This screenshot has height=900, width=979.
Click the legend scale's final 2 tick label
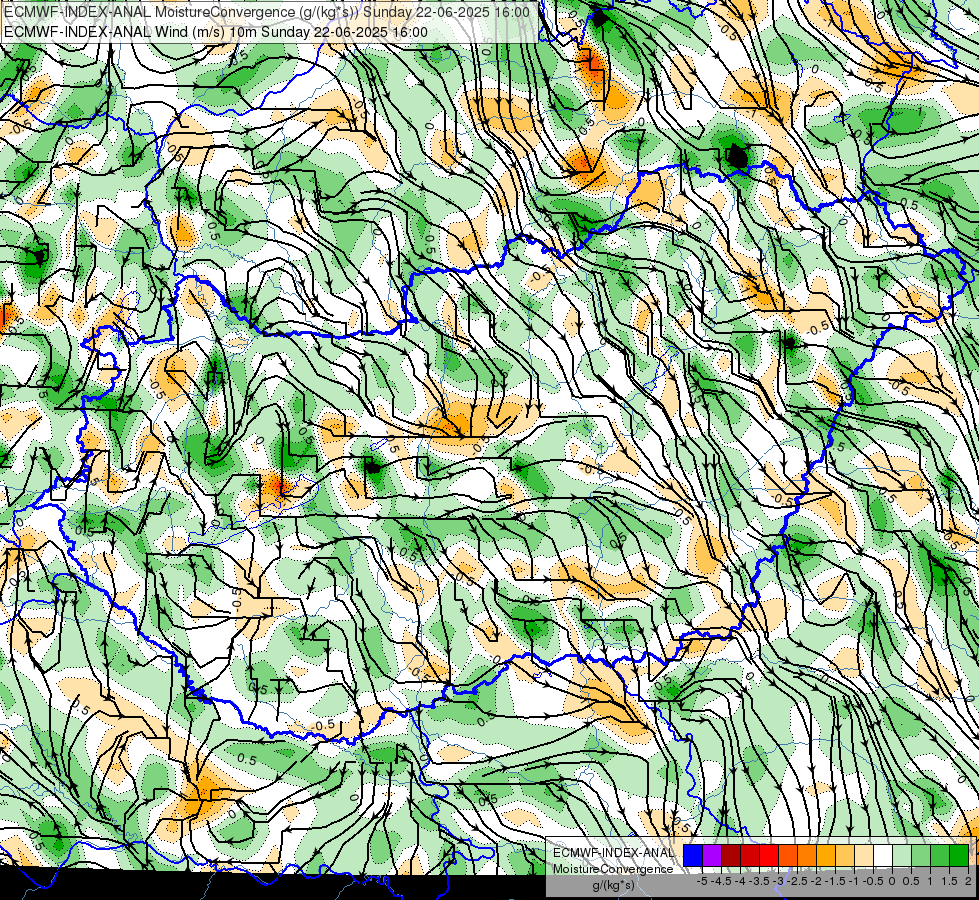click(968, 881)
